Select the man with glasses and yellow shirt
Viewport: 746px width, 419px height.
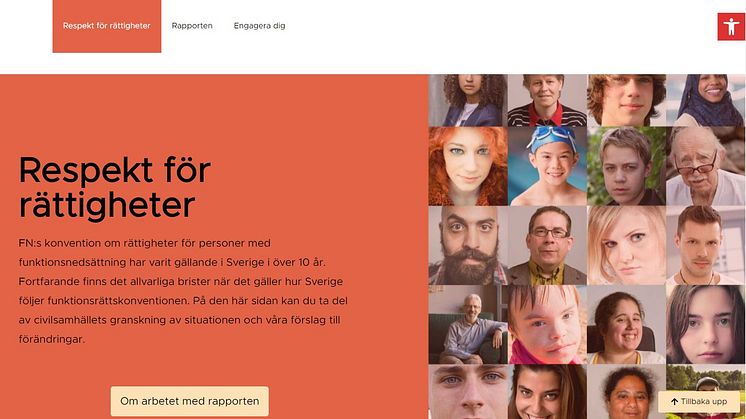547,245
